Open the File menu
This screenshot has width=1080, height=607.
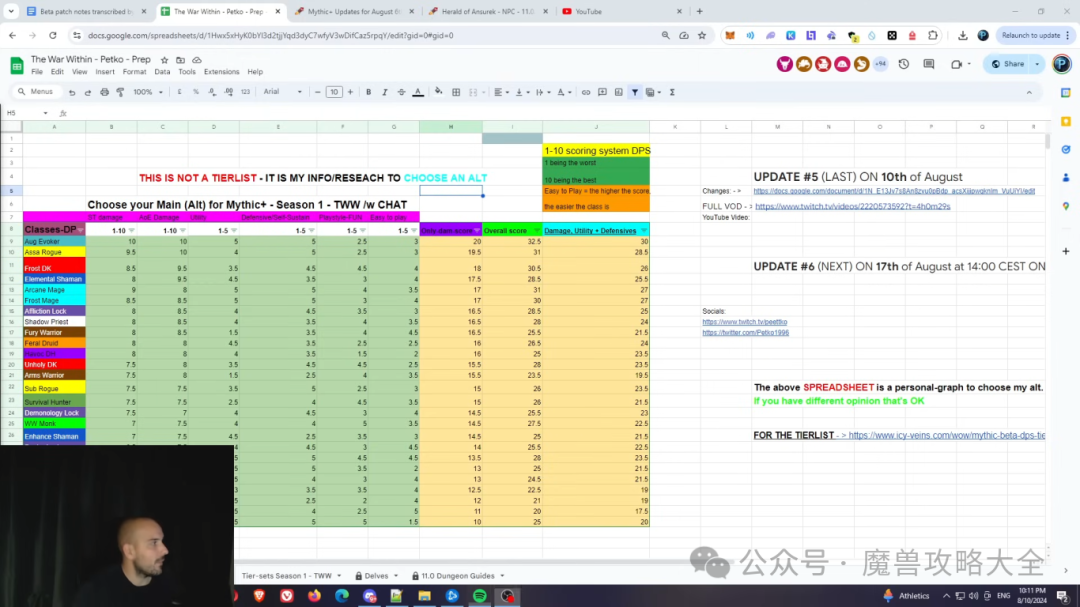point(37,72)
